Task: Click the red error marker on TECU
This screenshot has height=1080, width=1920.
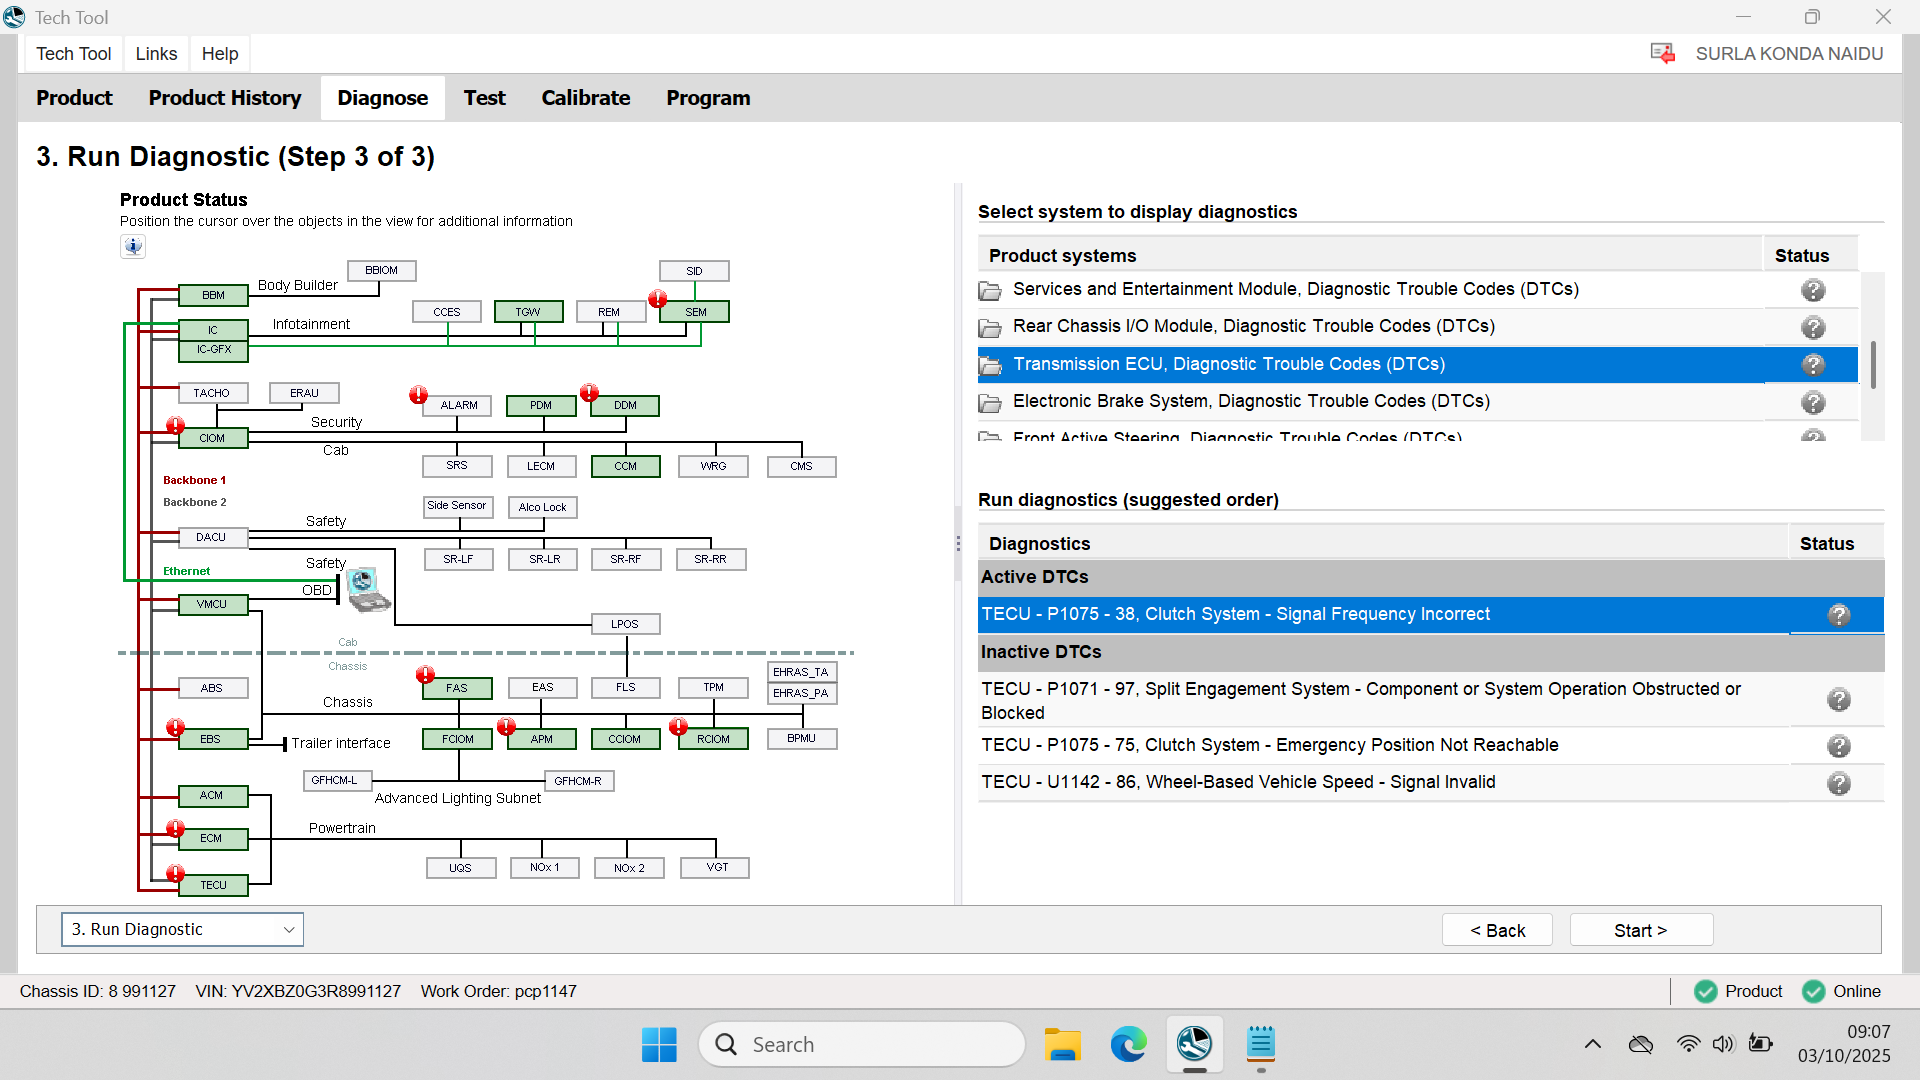Action: [x=176, y=873]
